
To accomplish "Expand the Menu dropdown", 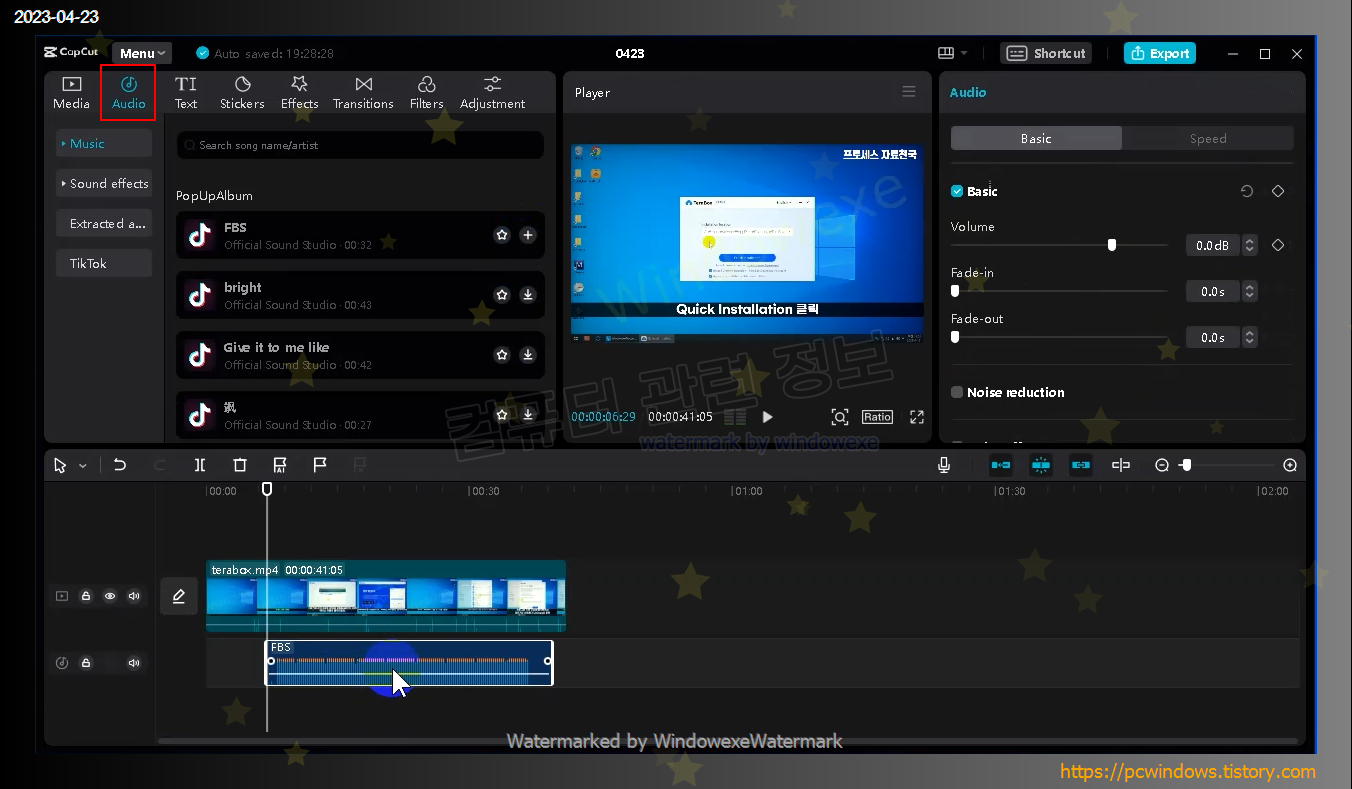I will 142,54.
